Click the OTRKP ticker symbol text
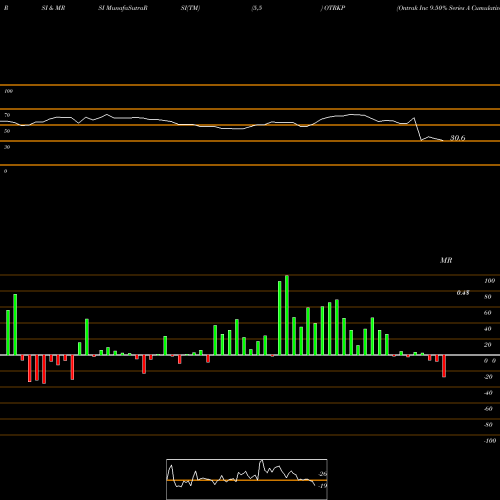Image resolution: width=500 pixels, height=500 pixels. (334, 8)
